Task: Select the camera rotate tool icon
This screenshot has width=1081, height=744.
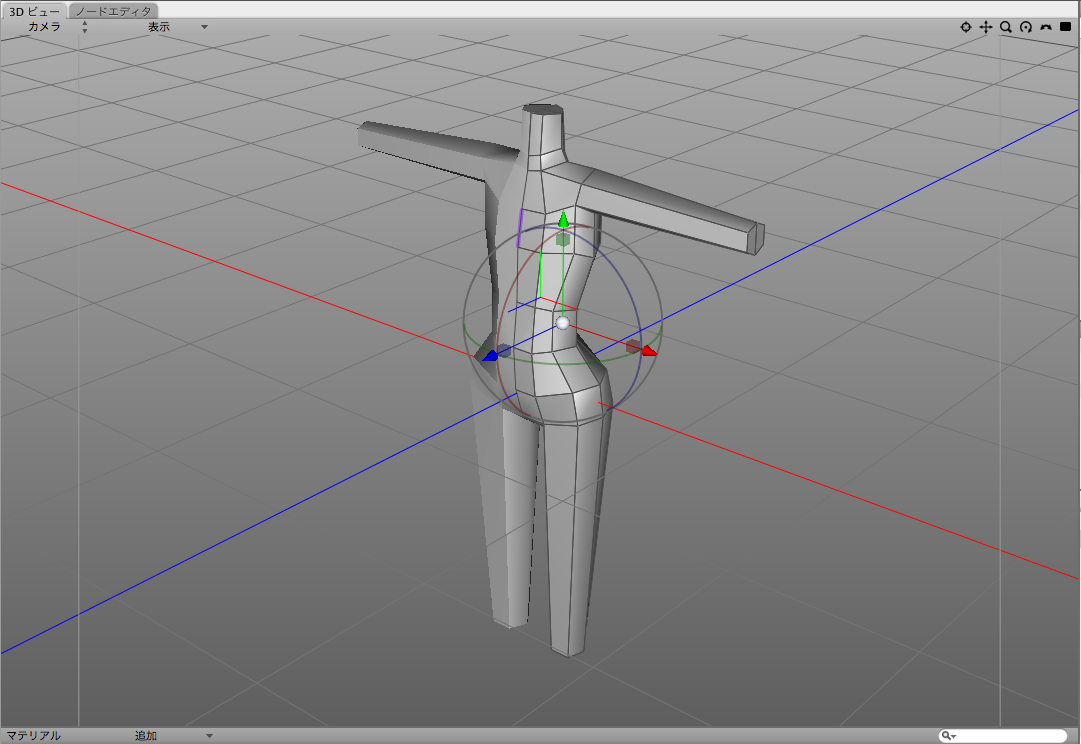Action: pos(1026,27)
